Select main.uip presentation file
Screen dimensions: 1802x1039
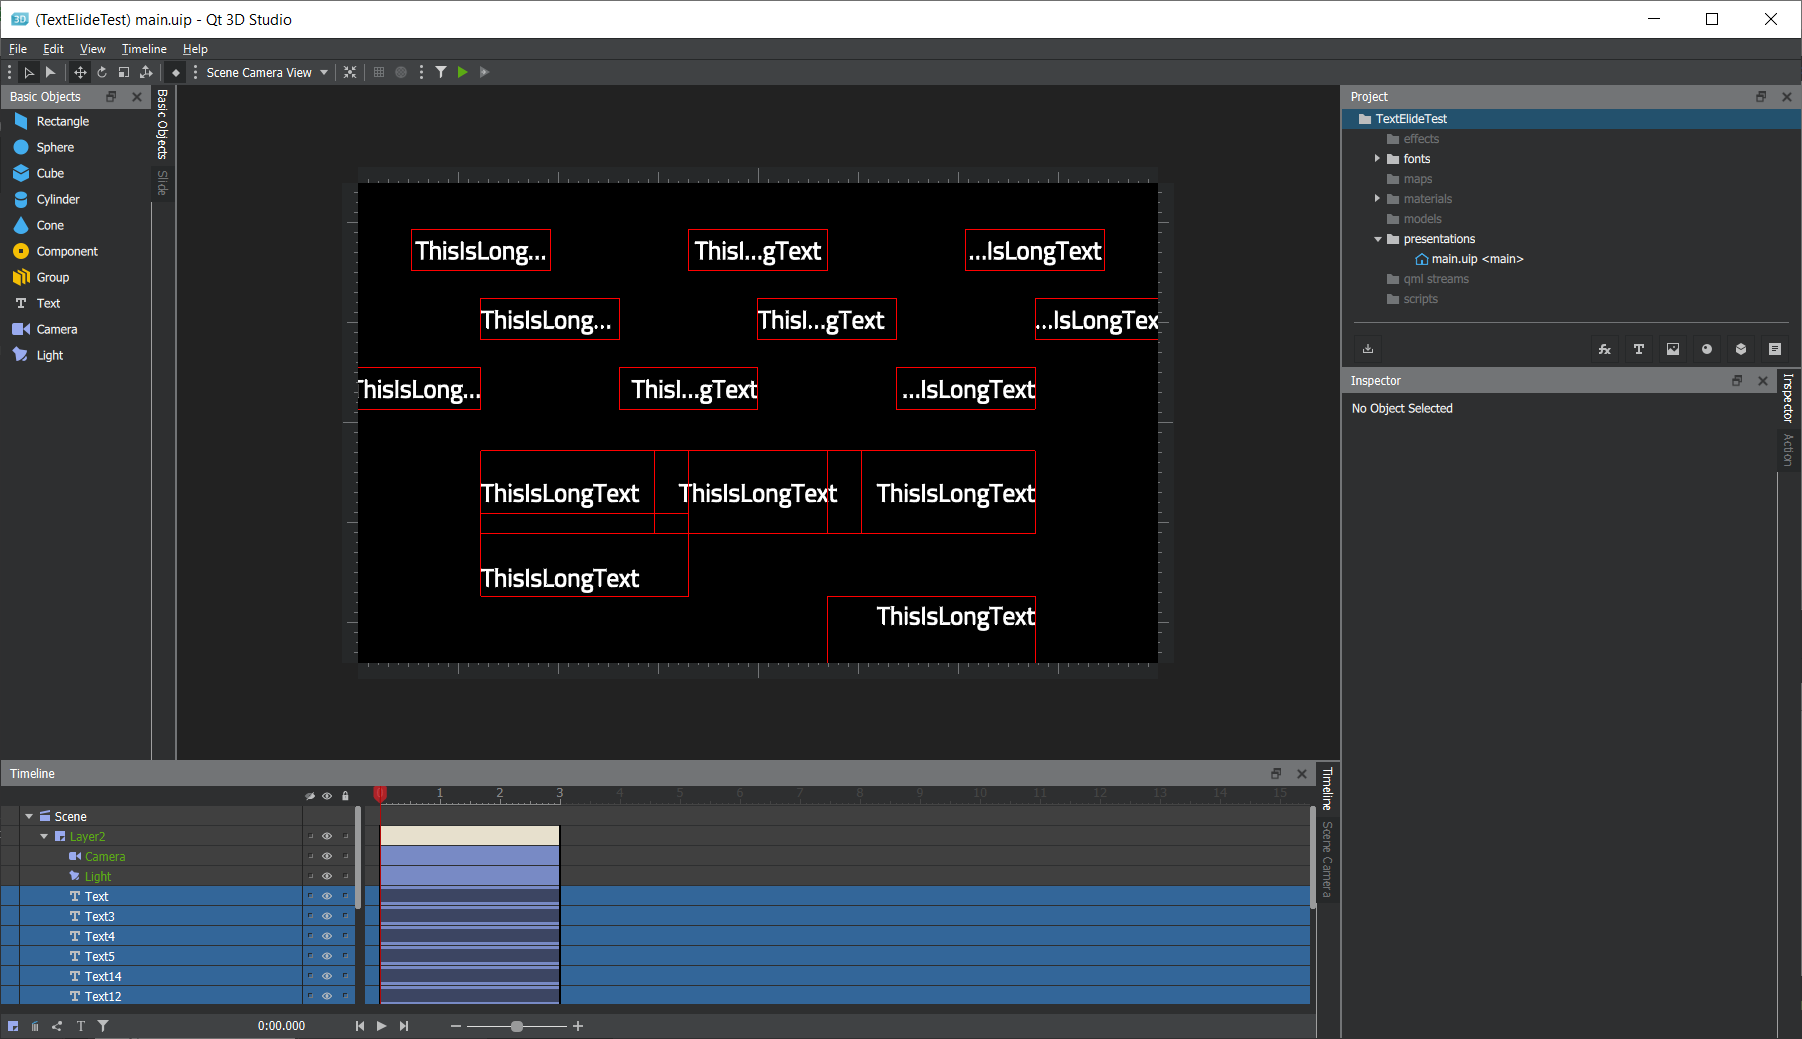pos(1468,259)
